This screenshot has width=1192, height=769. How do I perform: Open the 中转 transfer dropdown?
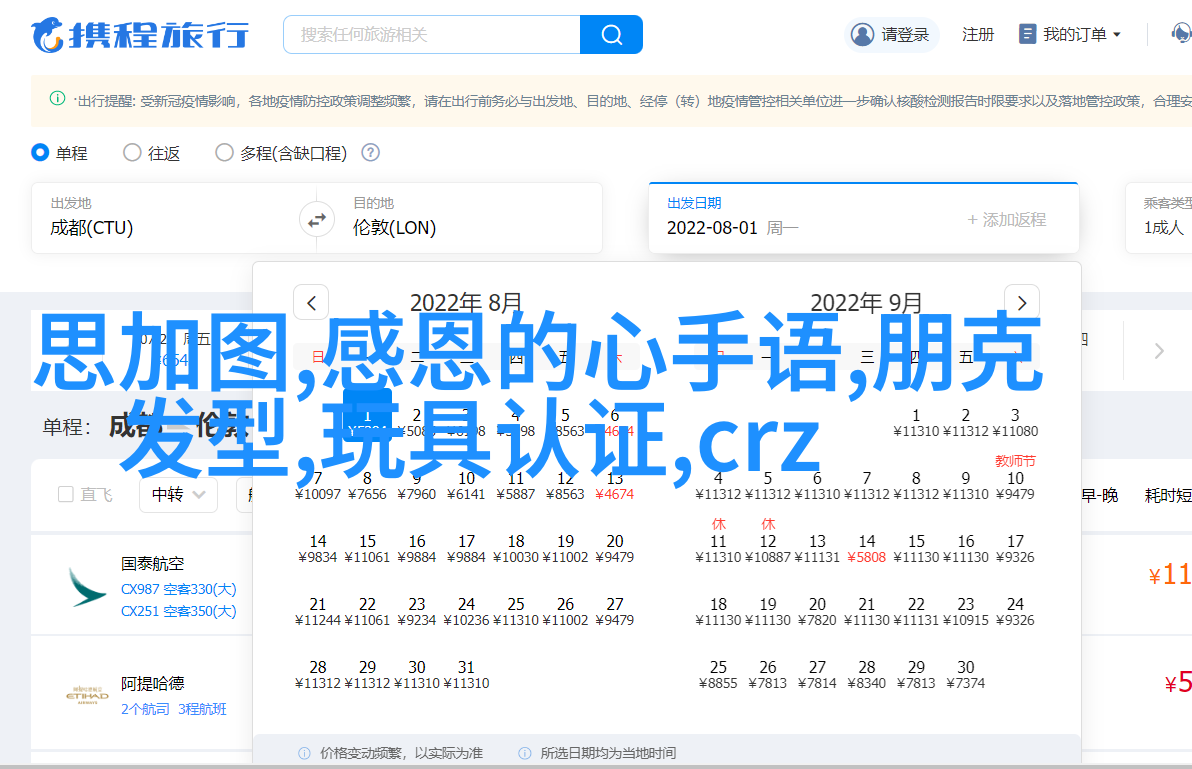tap(178, 495)
